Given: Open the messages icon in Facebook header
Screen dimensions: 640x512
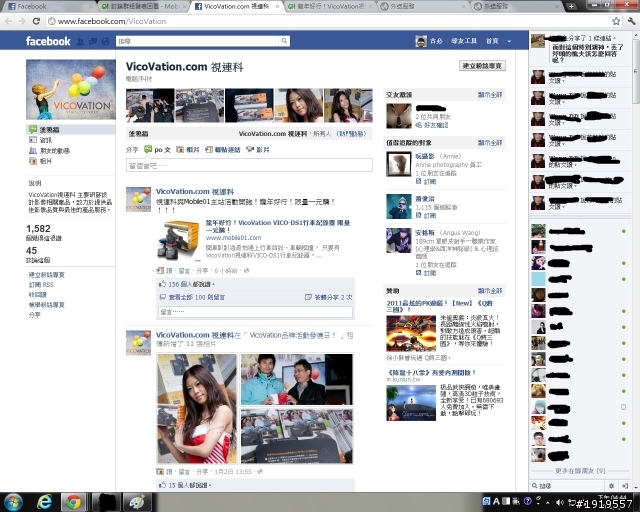Looking at the screenshot, I should pyautogui.click(x=93, y=41).
